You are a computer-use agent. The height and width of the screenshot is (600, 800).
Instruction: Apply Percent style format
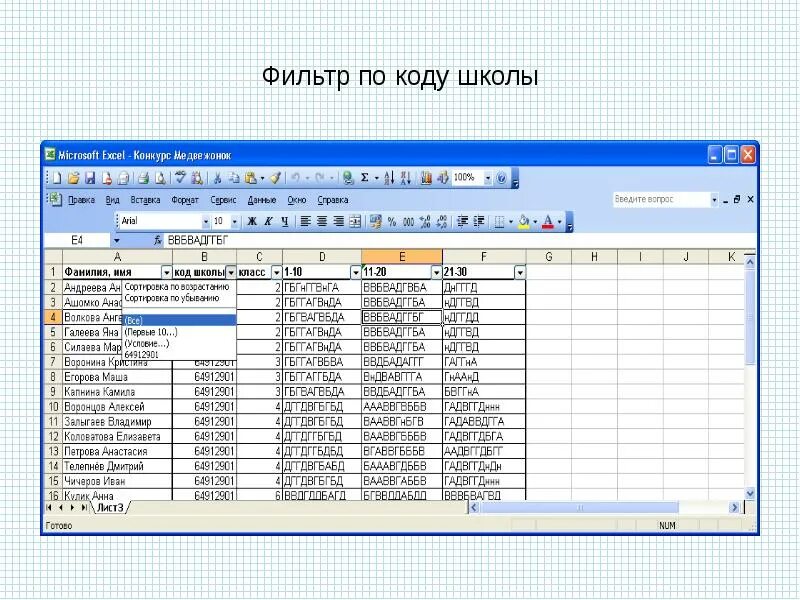tap(392, 221)
